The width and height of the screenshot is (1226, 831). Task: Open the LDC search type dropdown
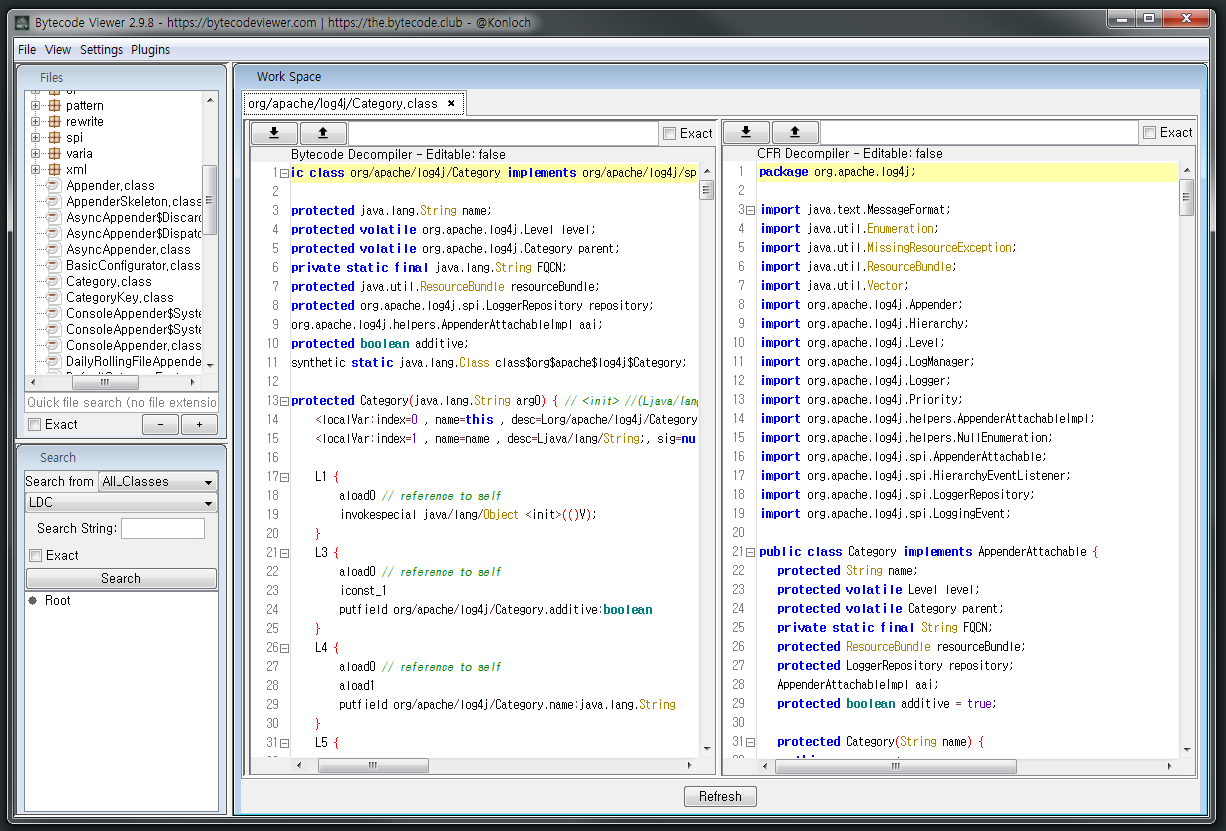[121, 503]
